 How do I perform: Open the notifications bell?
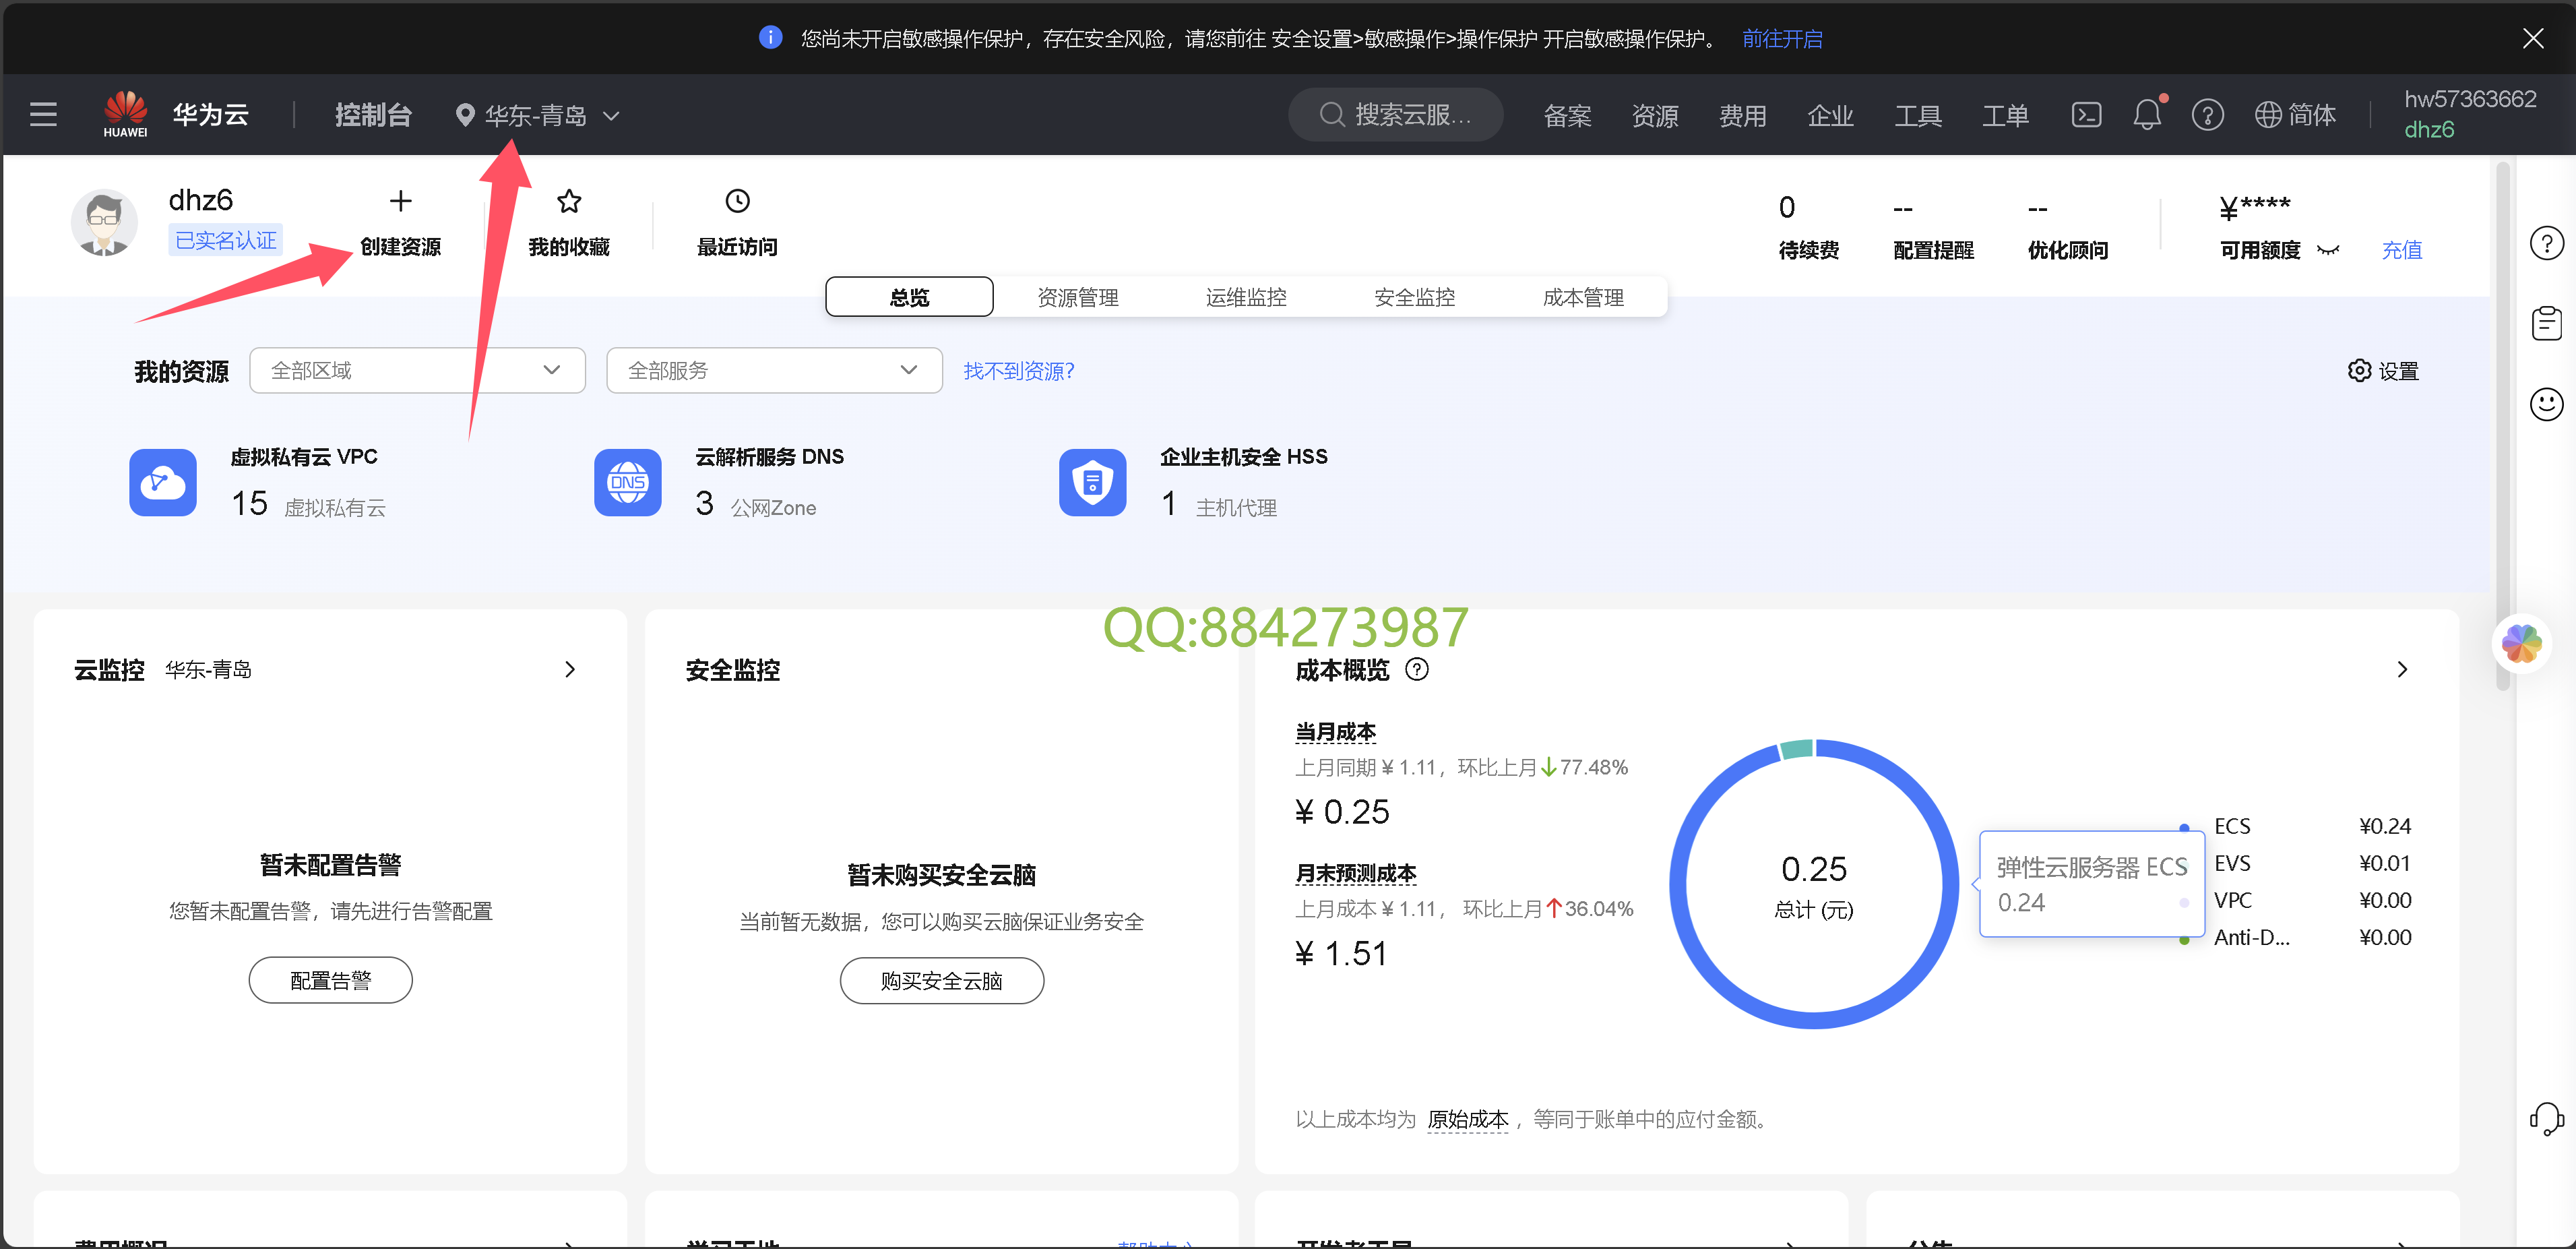(2147, 115)
